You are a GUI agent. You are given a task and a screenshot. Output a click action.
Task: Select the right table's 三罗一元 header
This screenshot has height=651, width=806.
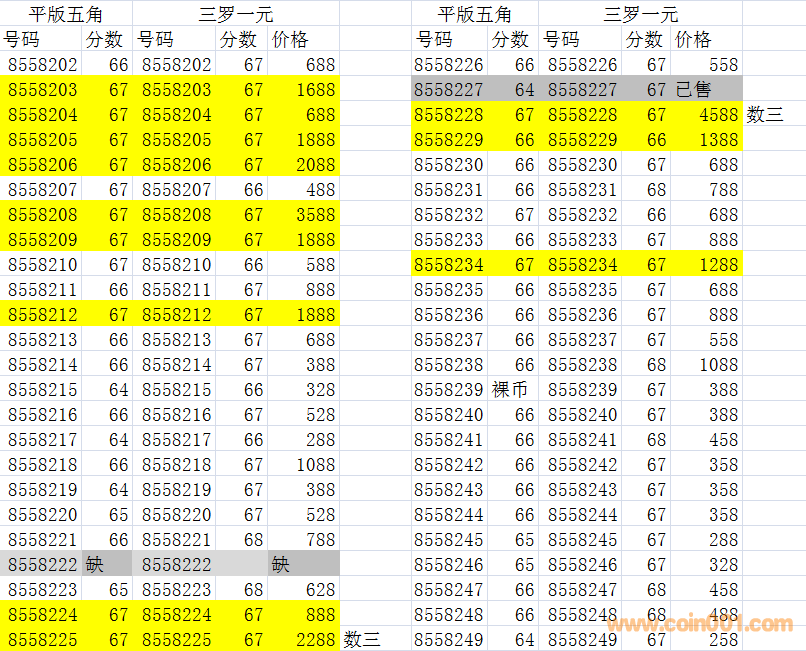640,14
